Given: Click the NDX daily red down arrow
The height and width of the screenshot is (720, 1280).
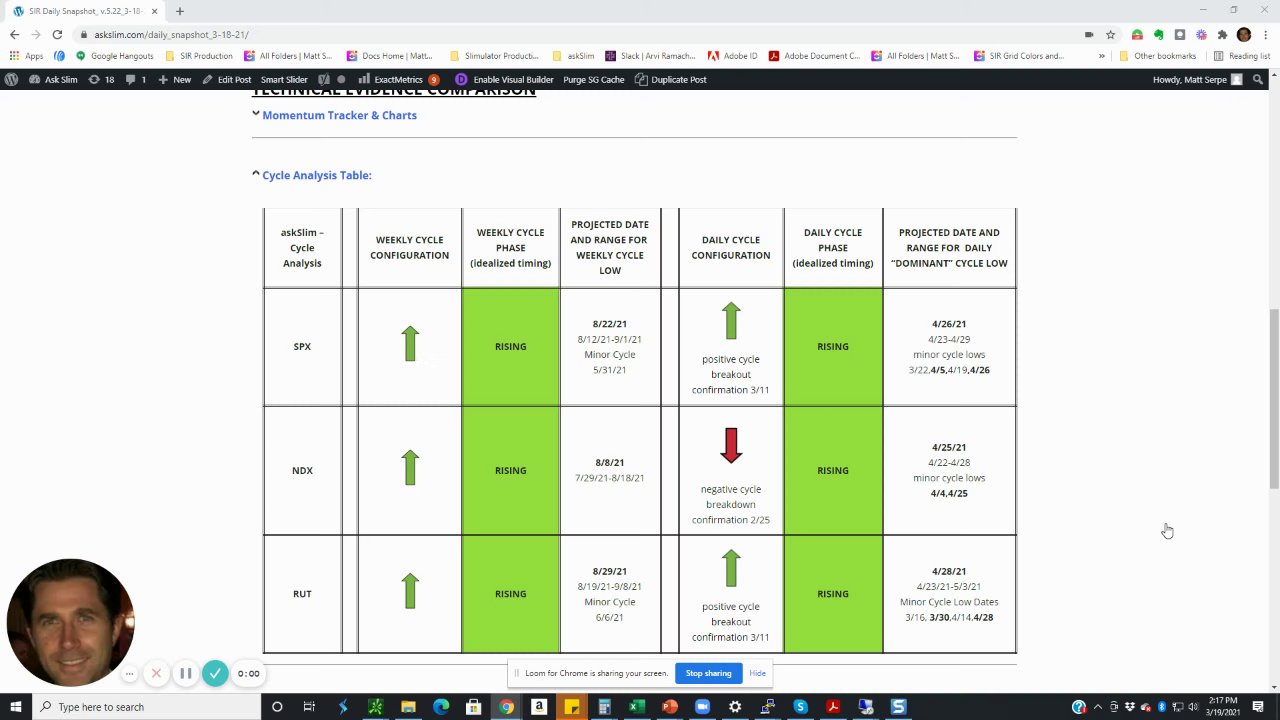Looking at the screenshot, I should click(731, 446).
